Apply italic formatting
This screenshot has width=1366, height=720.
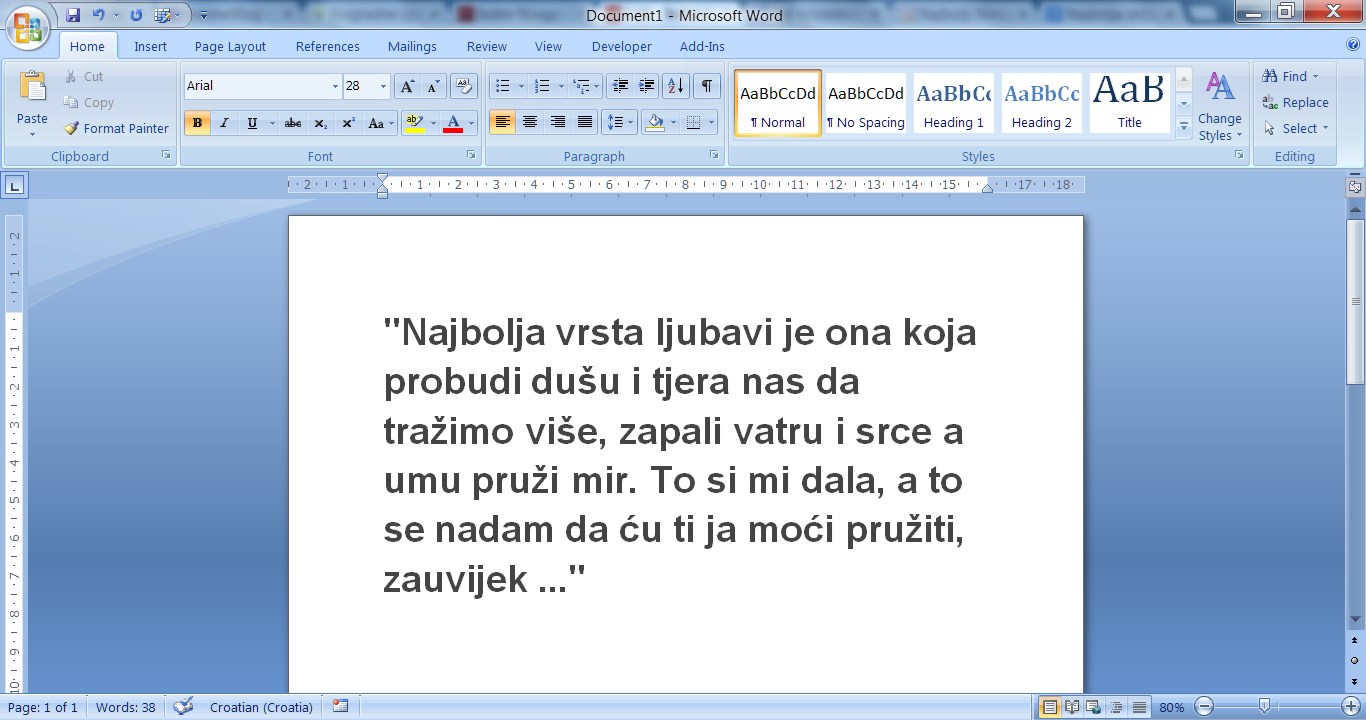(223, 123)
